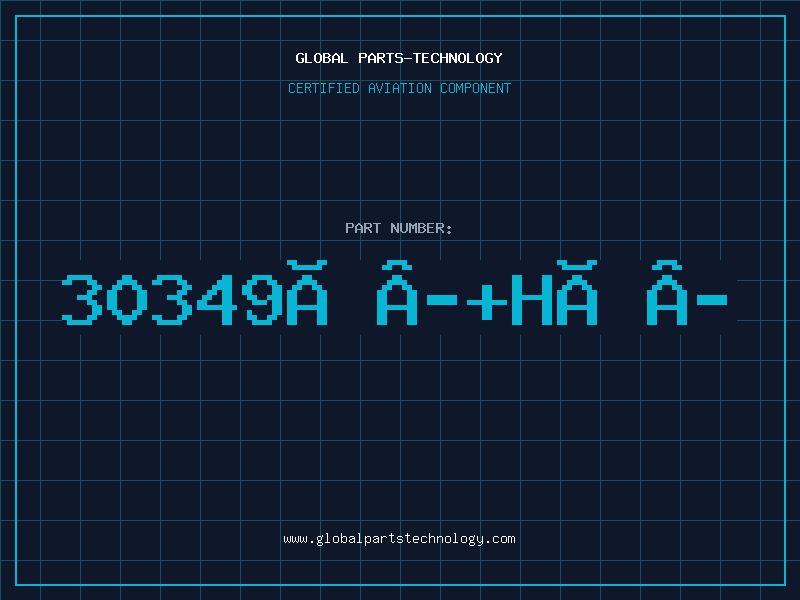Open the www.globalpartstechnology.com link
This screenshot has height=600, width=800.
tap(399, 539)
